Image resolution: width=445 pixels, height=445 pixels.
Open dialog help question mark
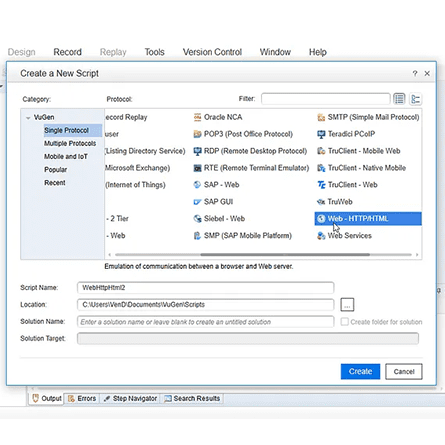tap(415, 73)
